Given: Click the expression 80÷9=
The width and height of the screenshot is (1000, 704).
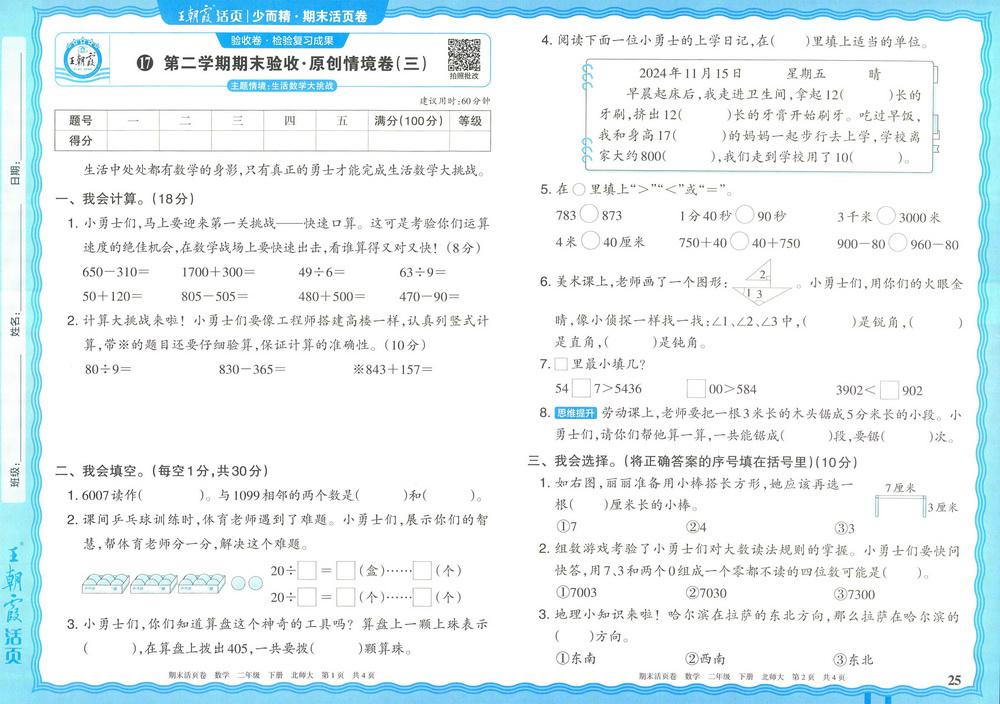Looking at the screenshot, I should coord(108,369).
